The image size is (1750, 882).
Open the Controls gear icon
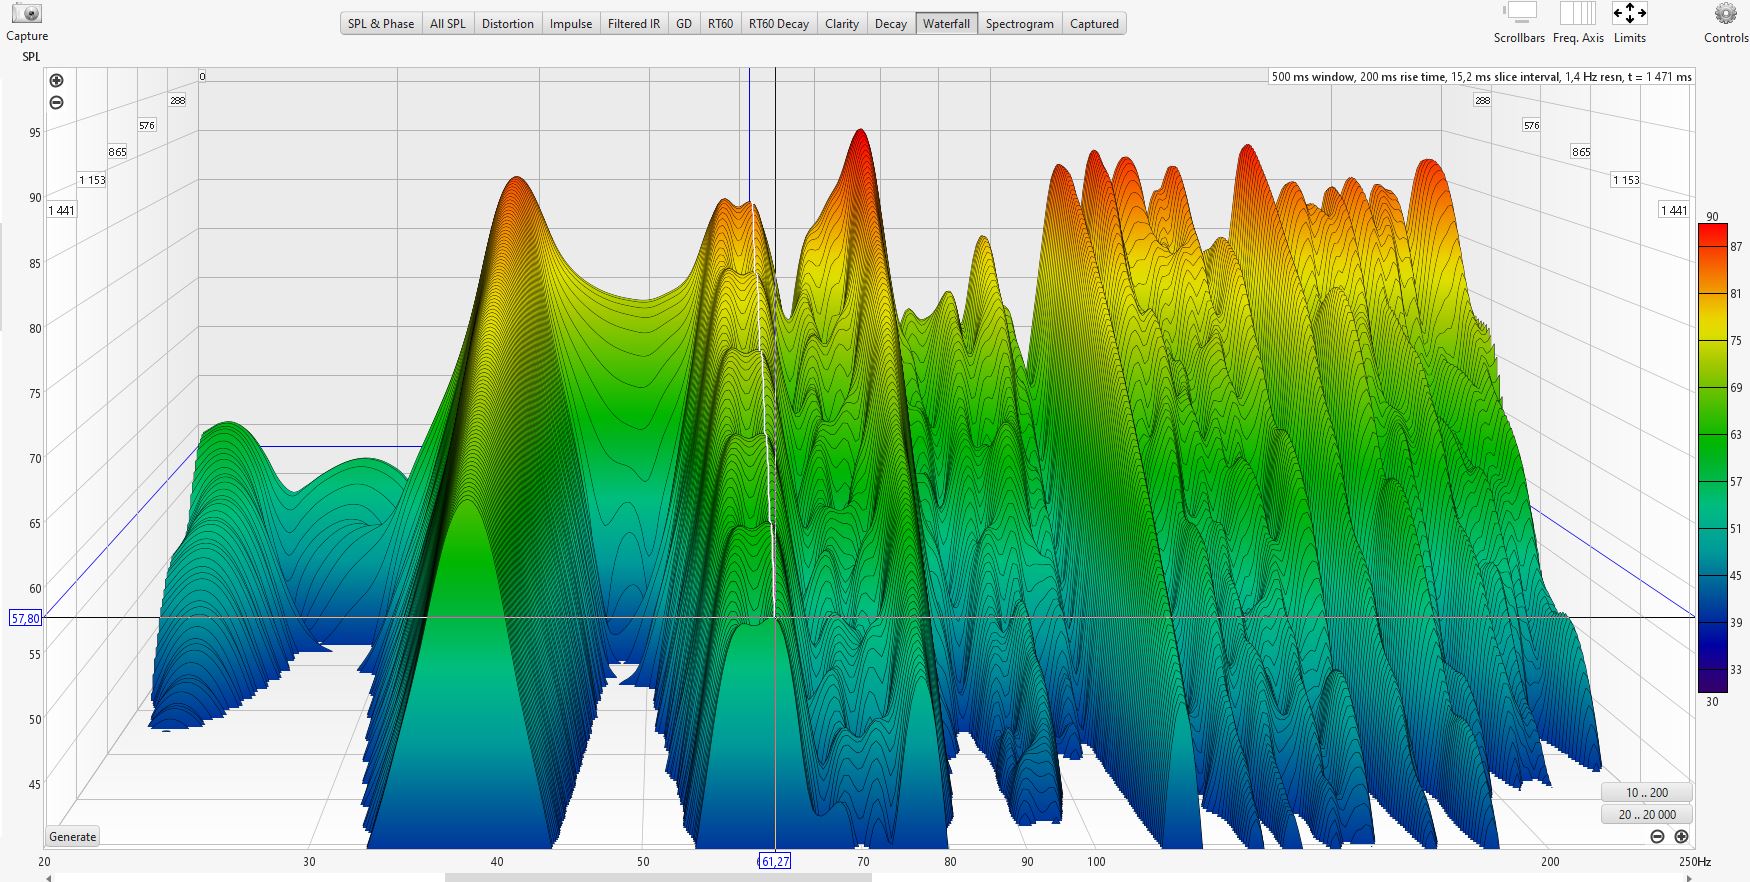coord(1725,14)
